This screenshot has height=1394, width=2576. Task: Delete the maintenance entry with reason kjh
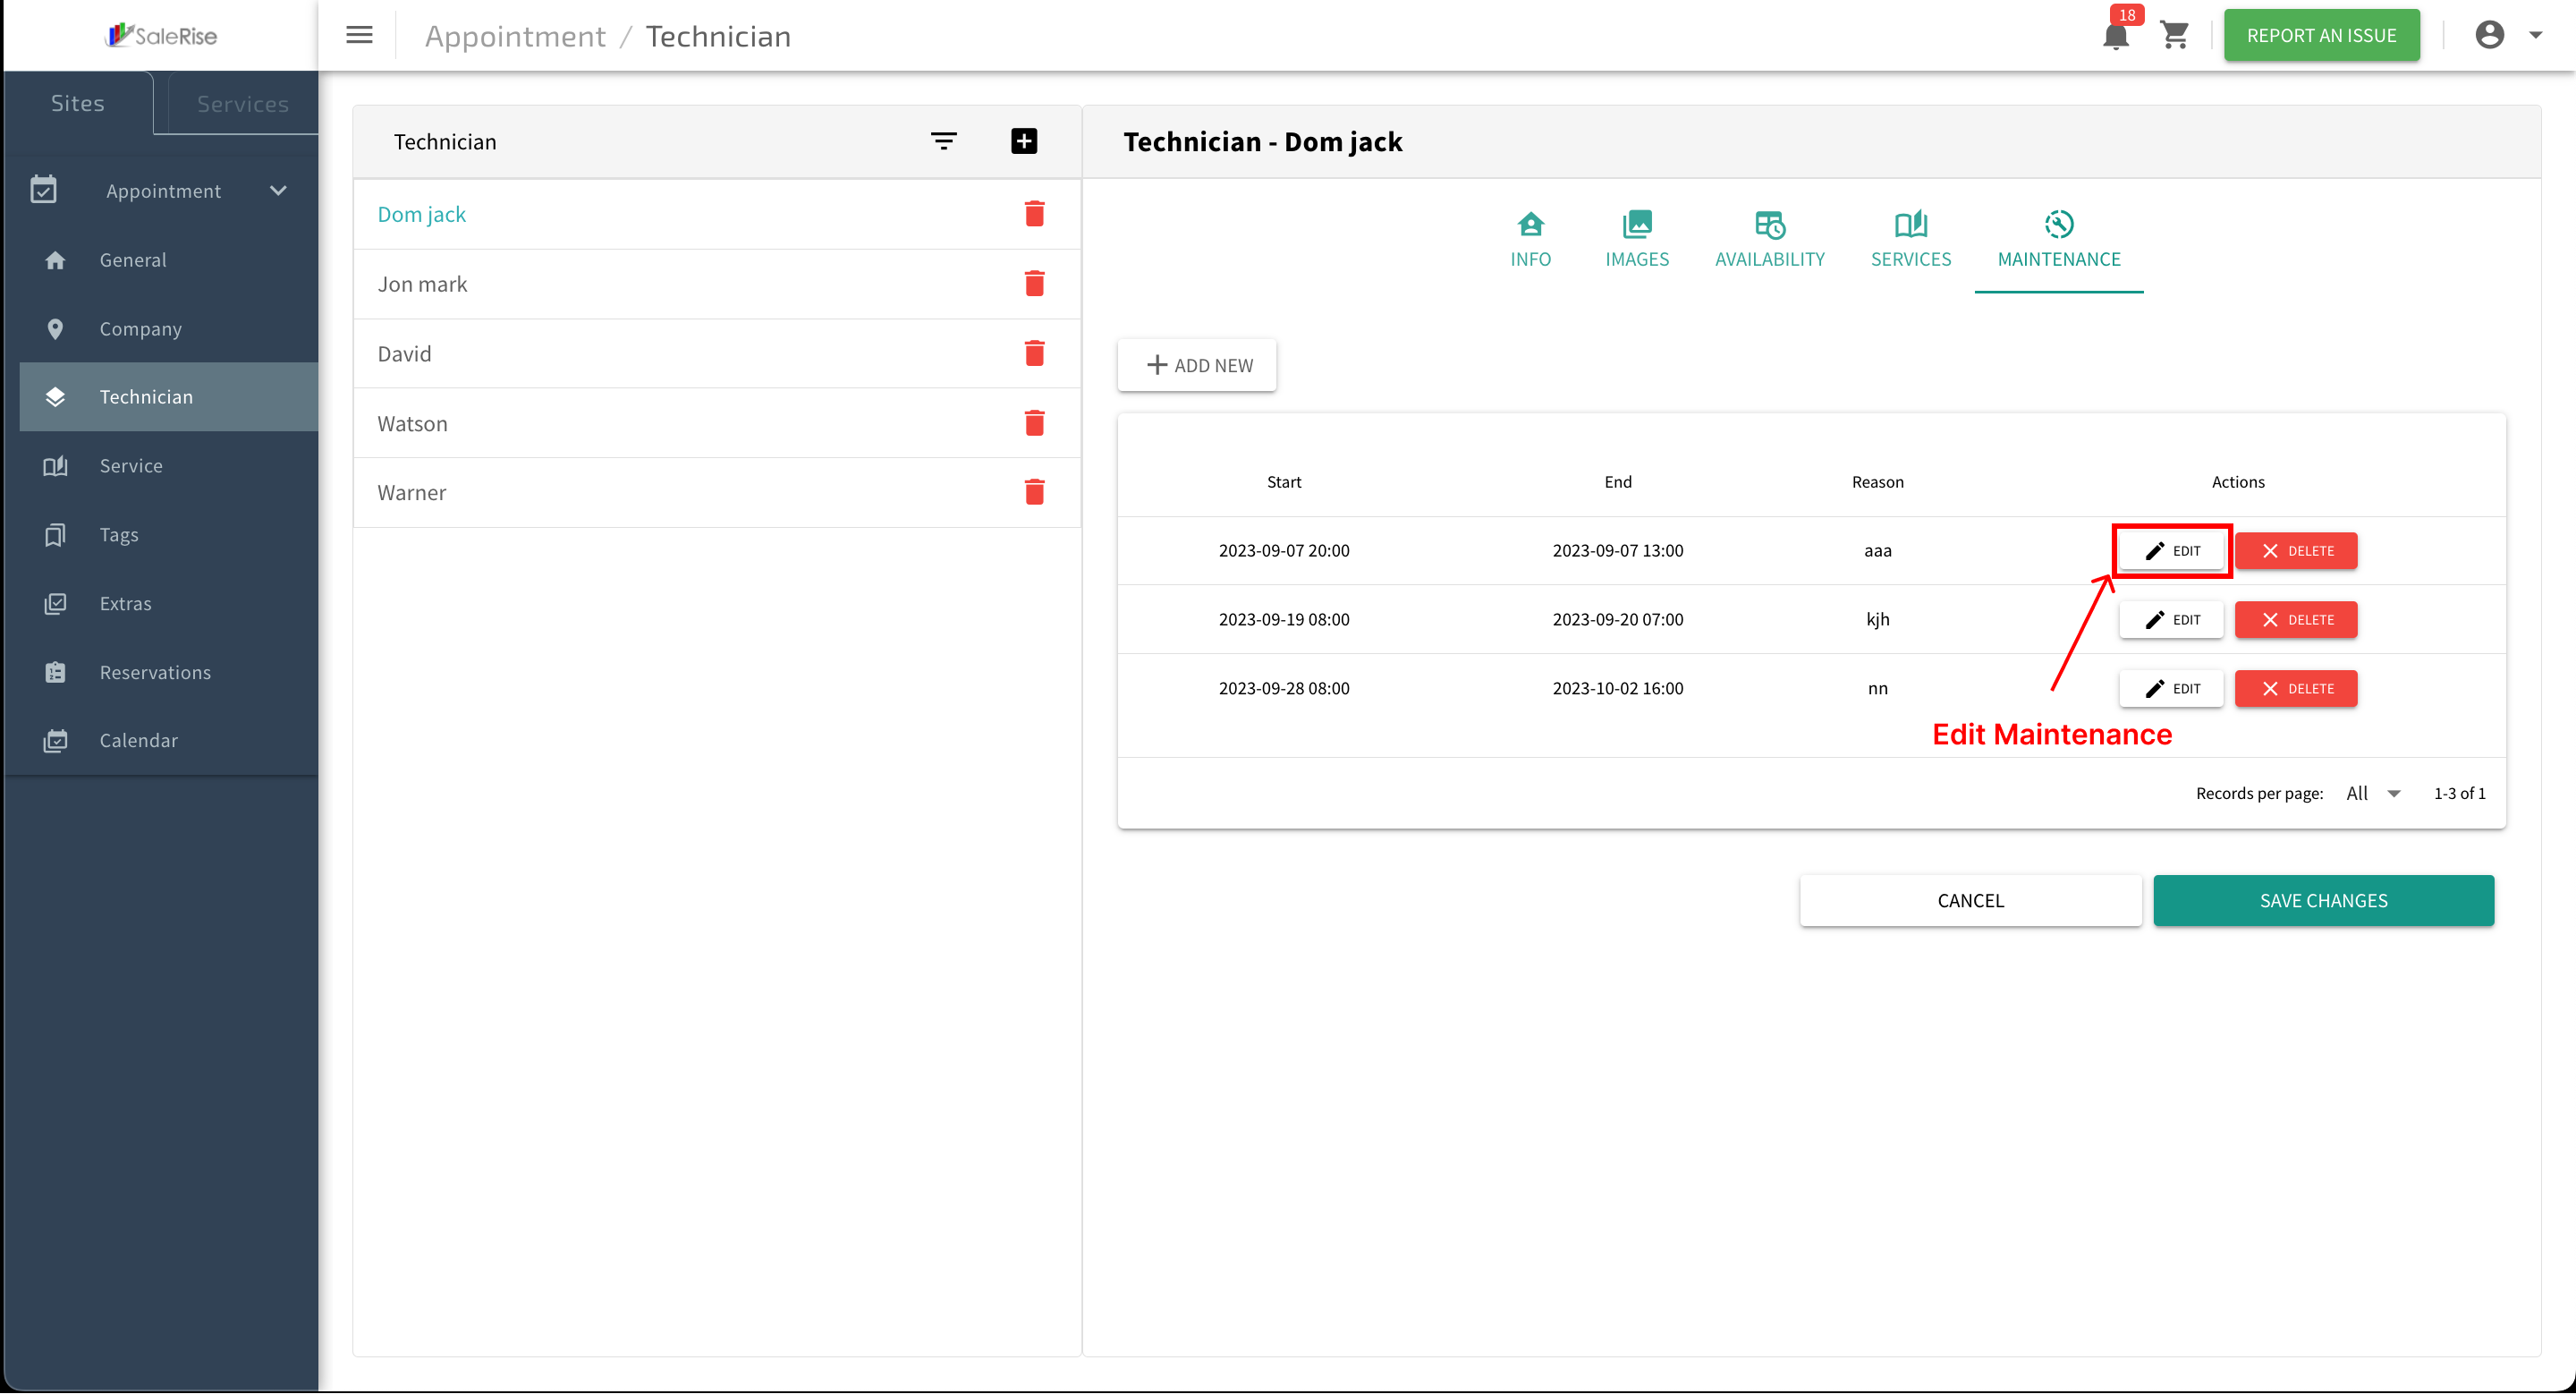[2296, 619]
